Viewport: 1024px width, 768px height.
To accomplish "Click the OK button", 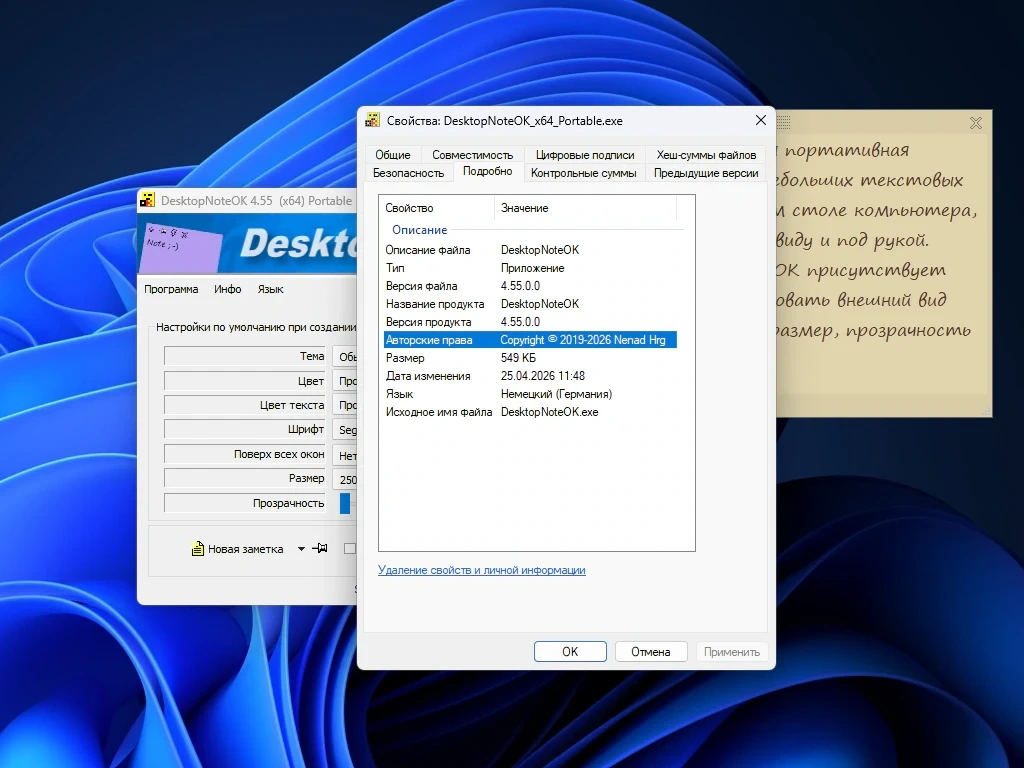I will 570,652.
